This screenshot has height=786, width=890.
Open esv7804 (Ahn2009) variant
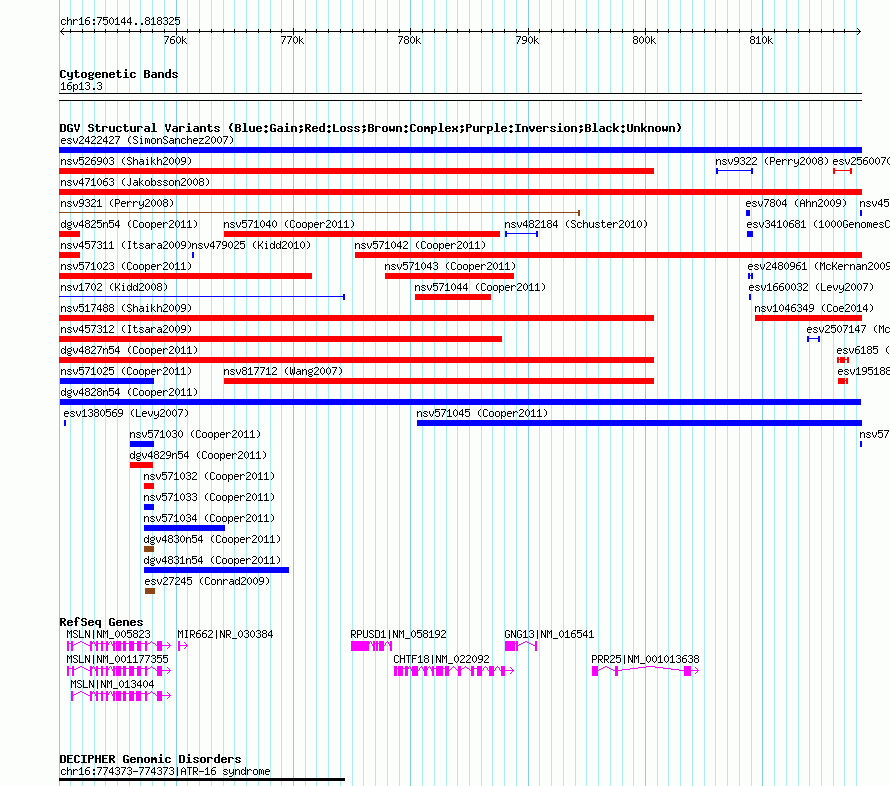pyautogui.click(x=796, y=203)
